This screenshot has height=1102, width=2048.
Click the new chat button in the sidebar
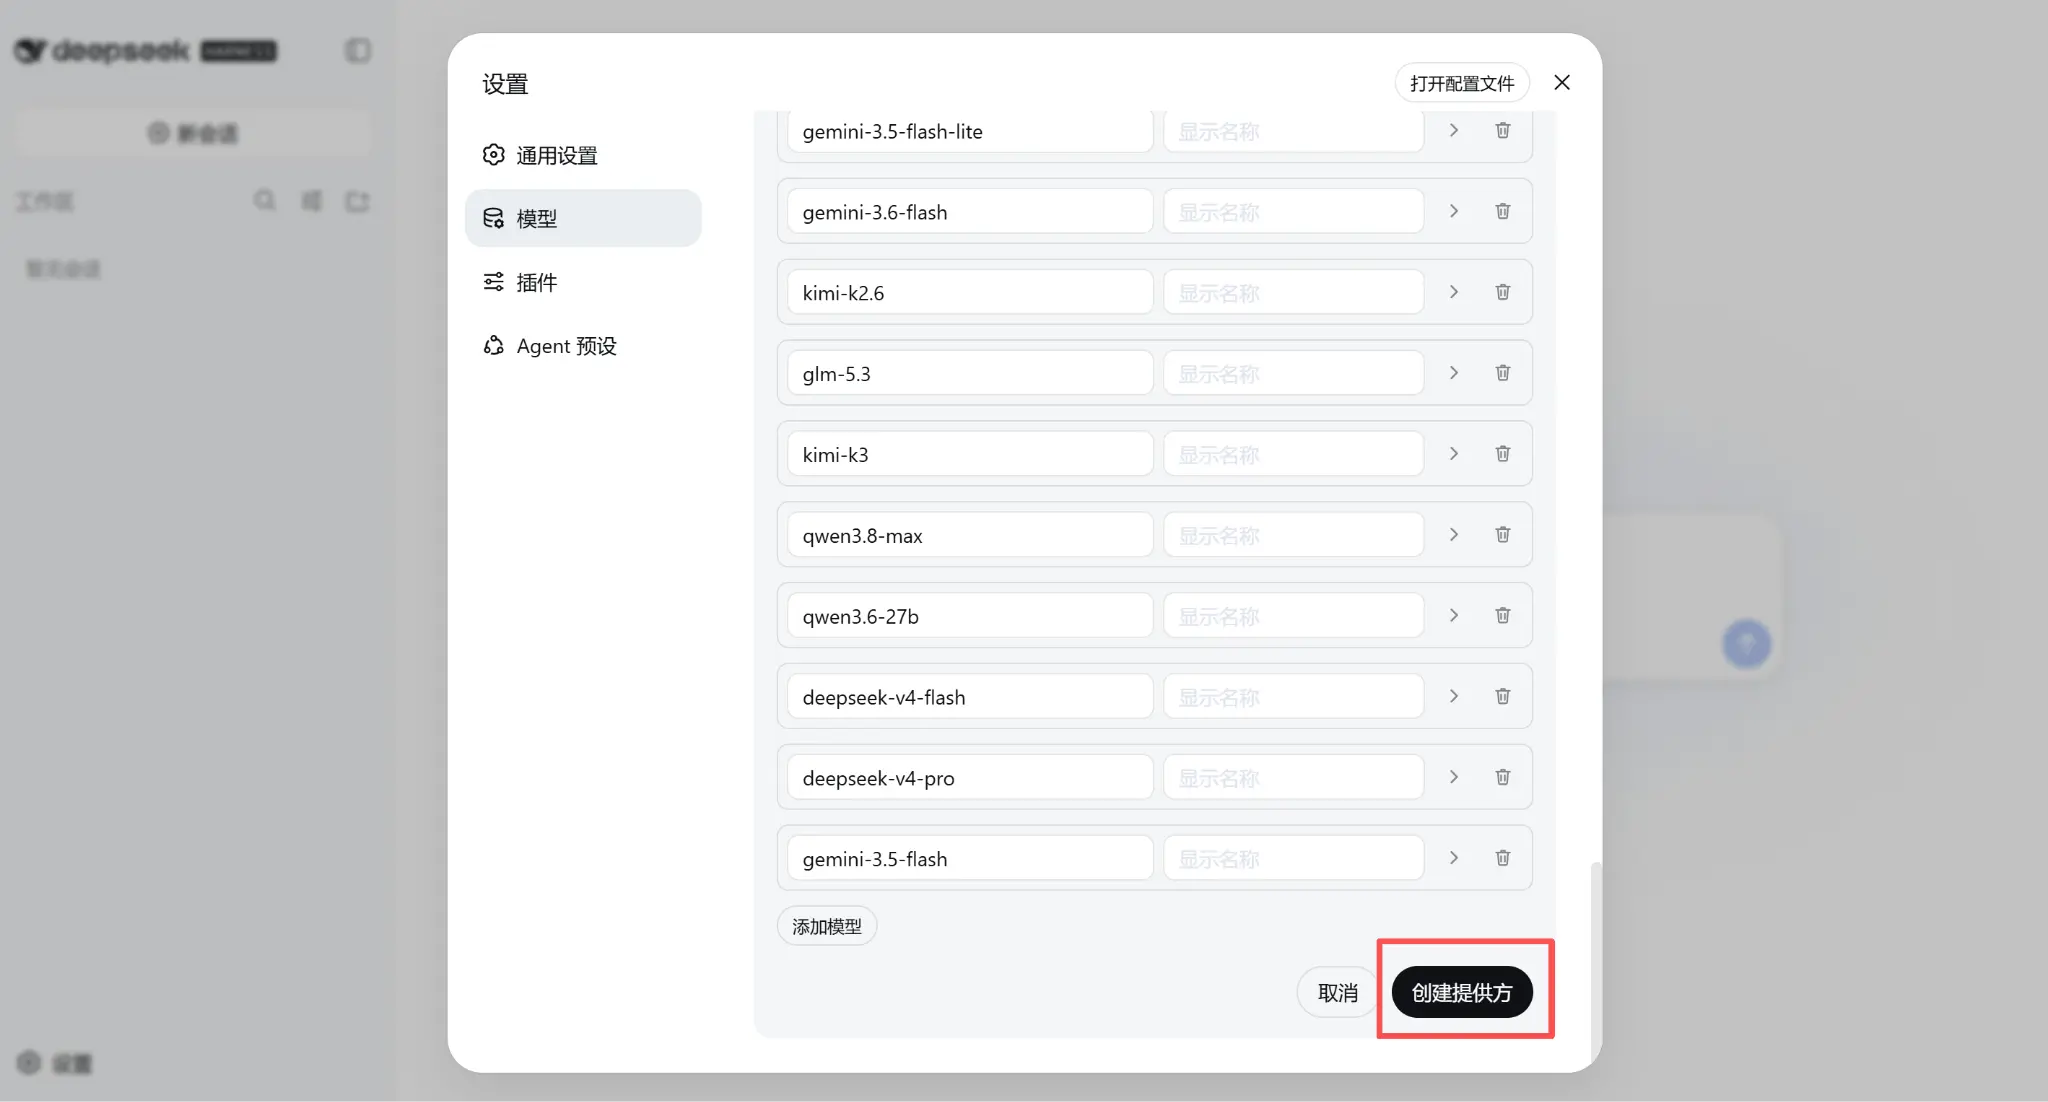tap(193, 133)
